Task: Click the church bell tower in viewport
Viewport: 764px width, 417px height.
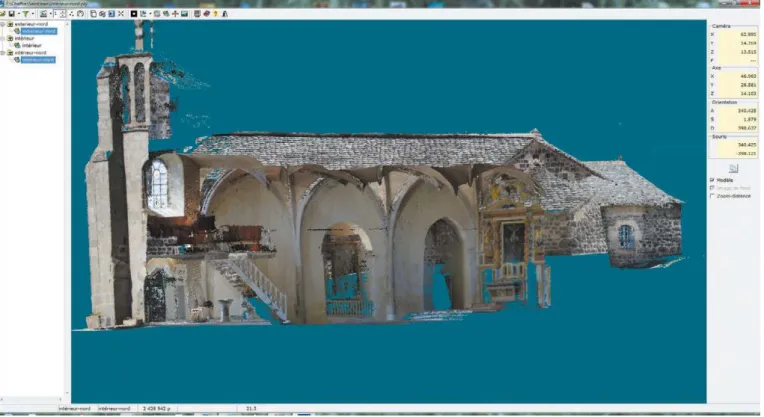Action: click(124, 185)
